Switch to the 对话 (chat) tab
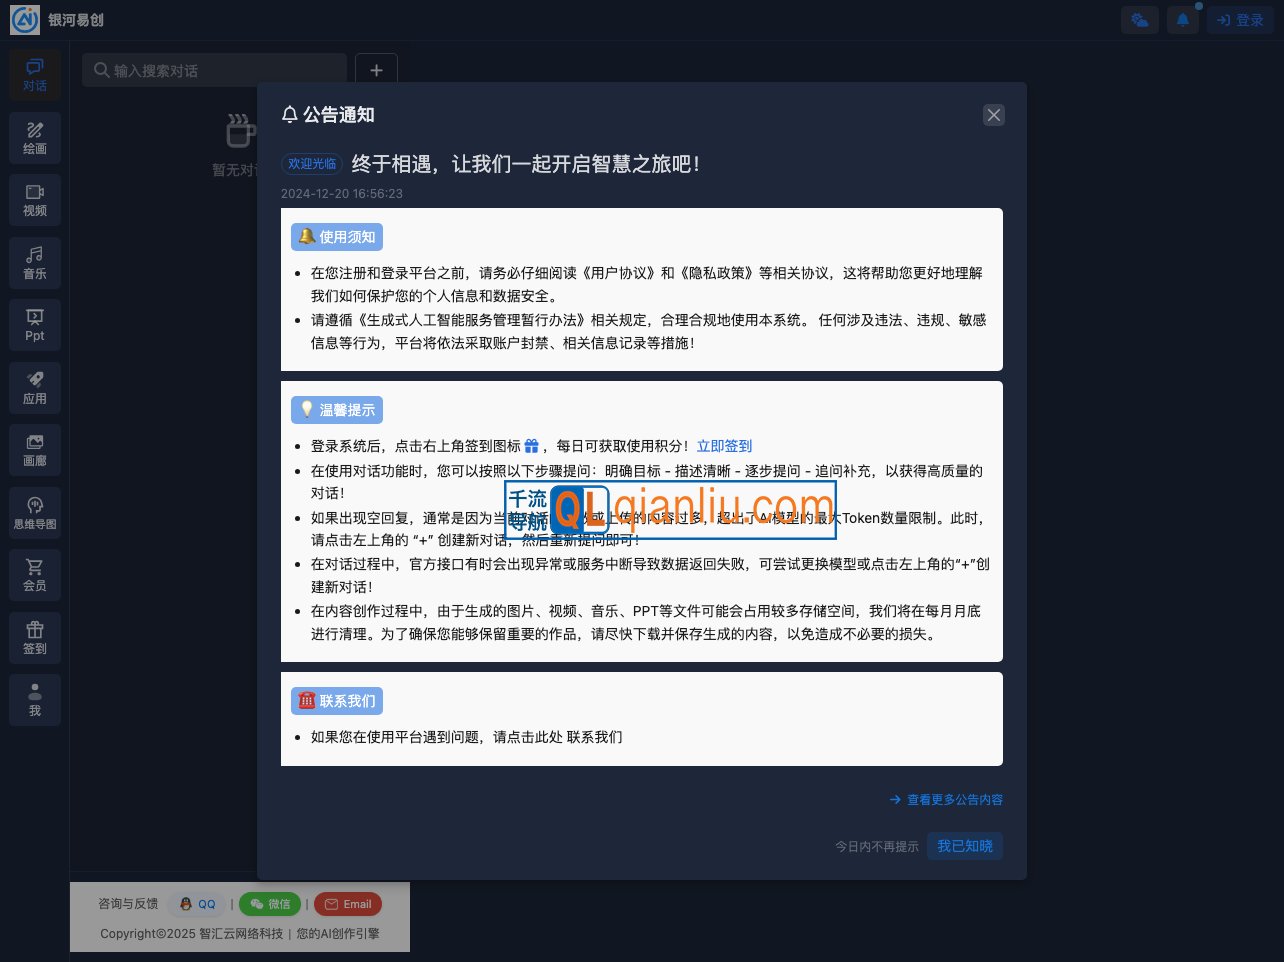The height and width of the screenshot is (962, 1284). pos(35,74)
